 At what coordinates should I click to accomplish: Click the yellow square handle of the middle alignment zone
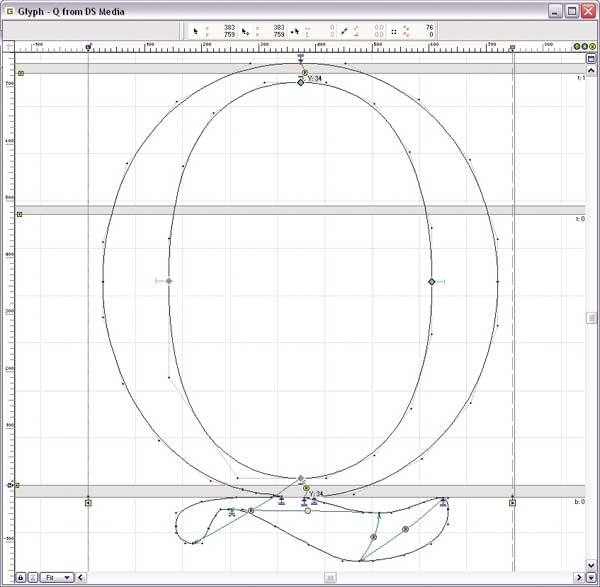[20, 214]
